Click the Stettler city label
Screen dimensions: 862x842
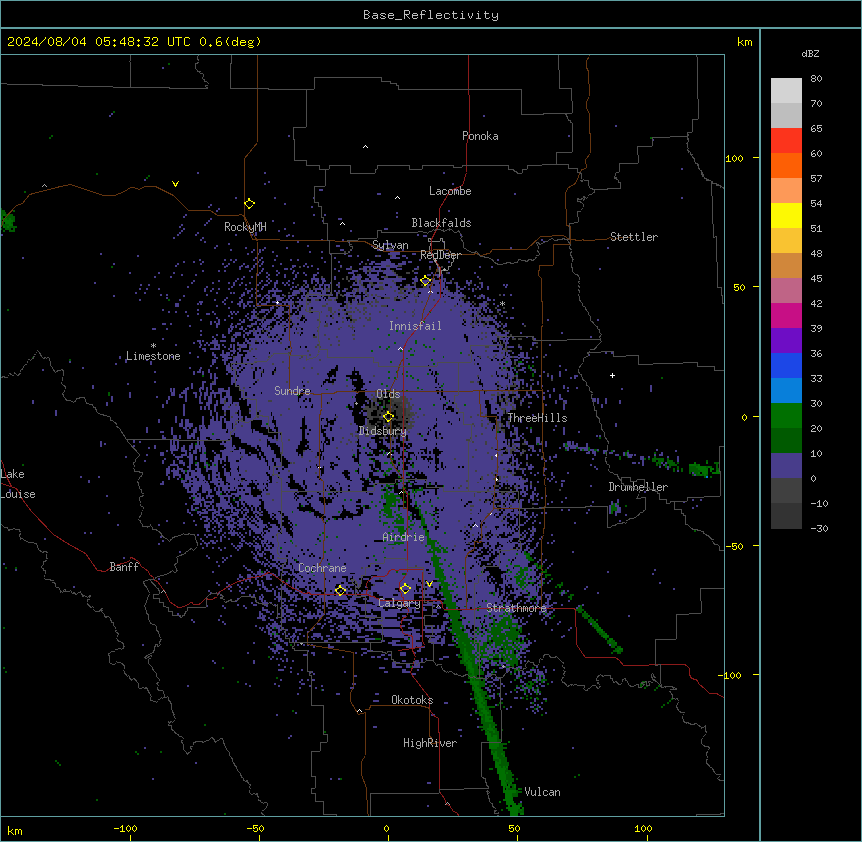click(634, 237)
